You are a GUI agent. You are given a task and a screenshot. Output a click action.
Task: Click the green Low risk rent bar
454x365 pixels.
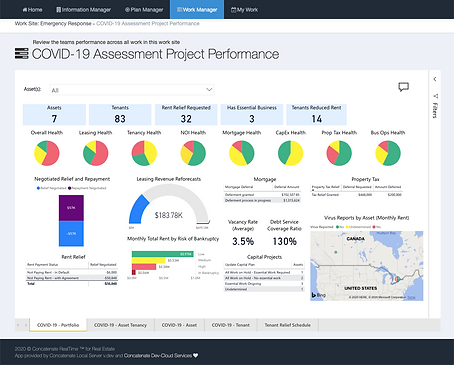click(163, 254)
